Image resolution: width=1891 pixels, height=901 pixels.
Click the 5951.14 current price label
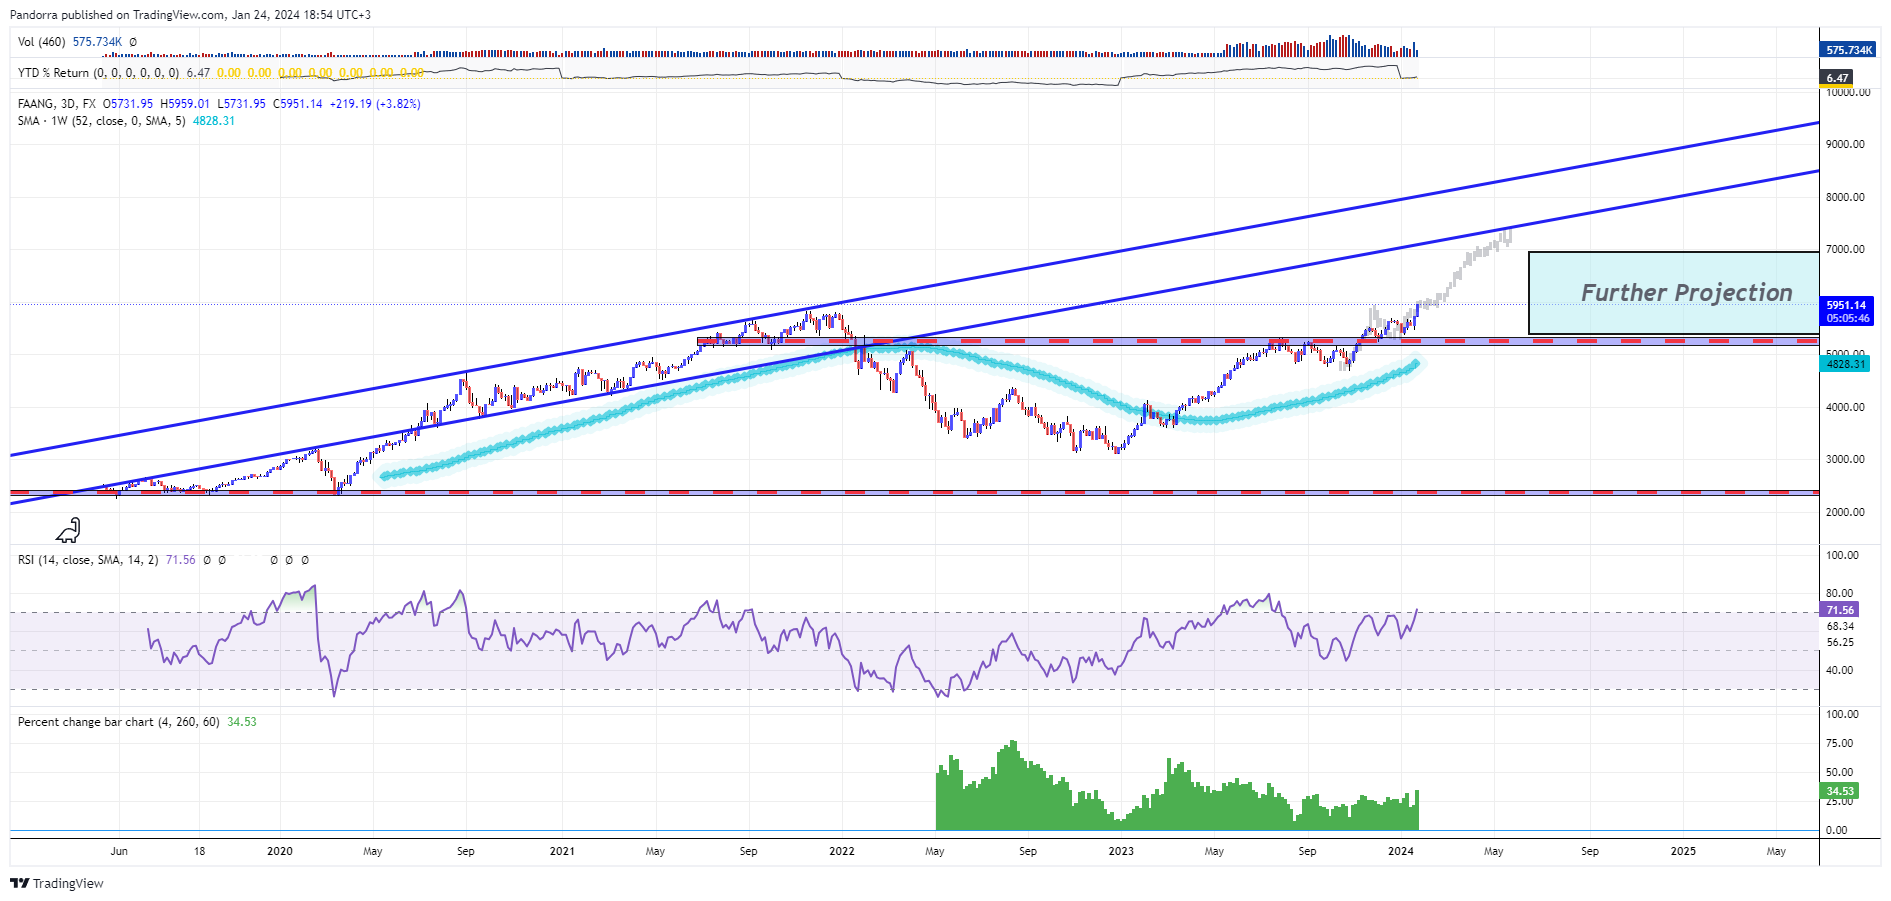click(x=1846, y=305)
